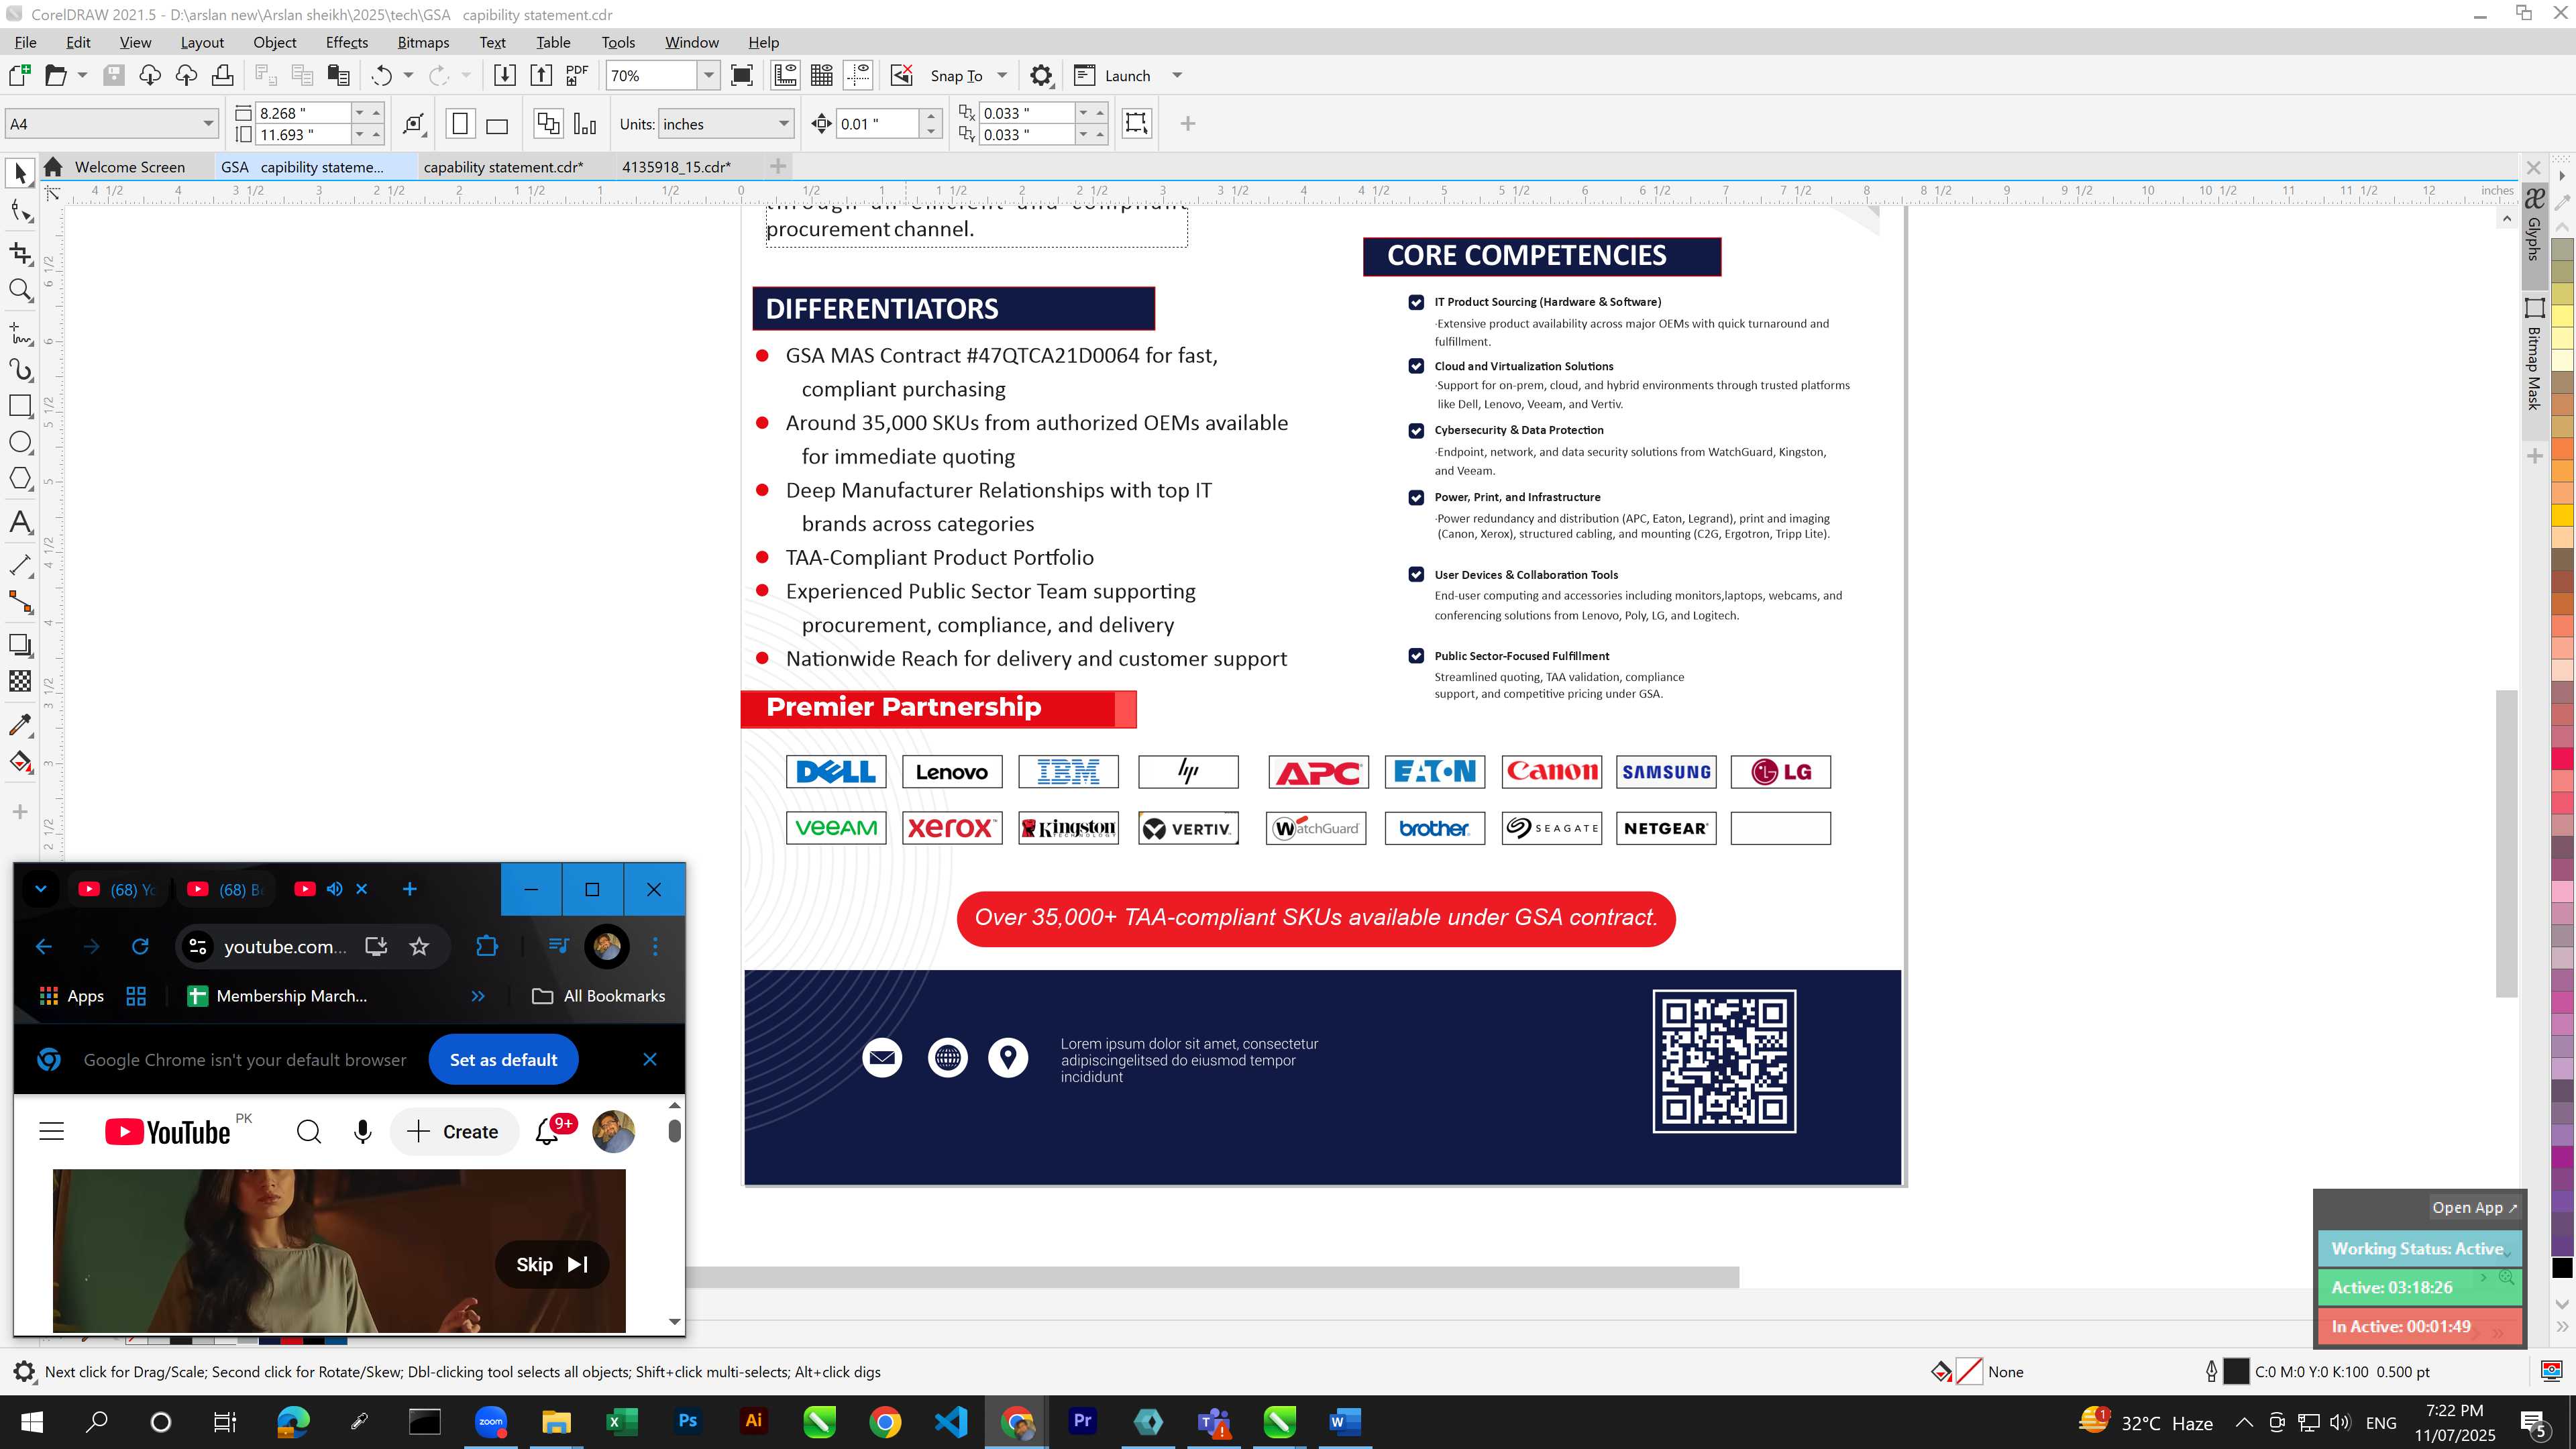Screen dimensions: 2576x1449
Task: Select portrait page orientation
Action: (x=460, y=124)
